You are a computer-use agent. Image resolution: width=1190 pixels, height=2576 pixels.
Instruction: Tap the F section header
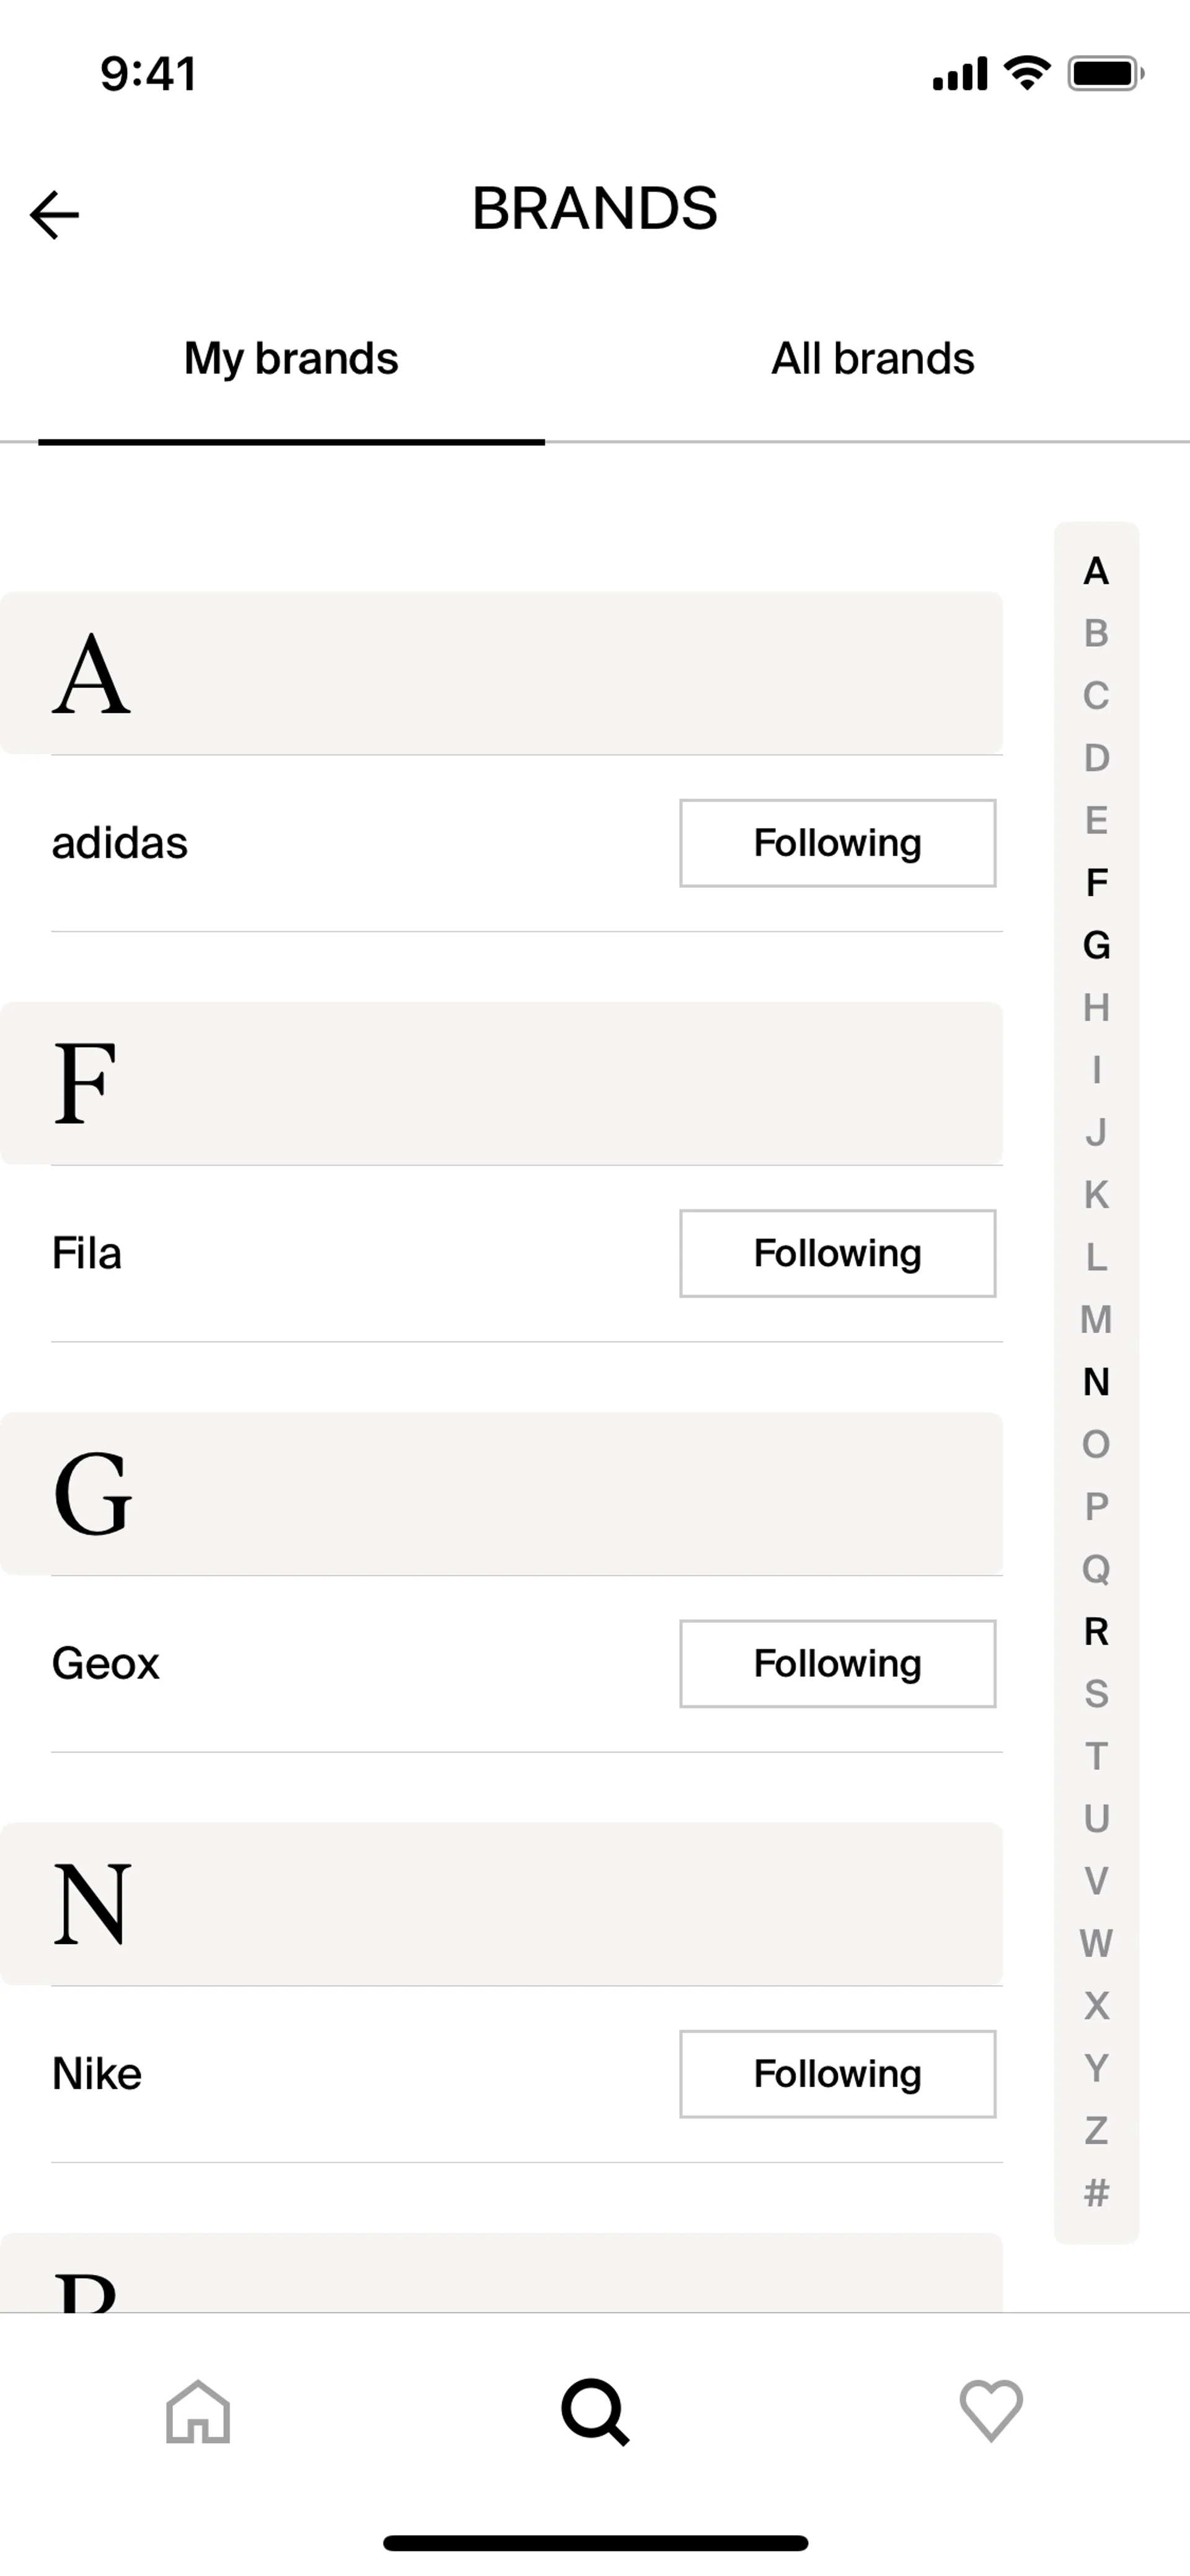tap(500, 1083)
